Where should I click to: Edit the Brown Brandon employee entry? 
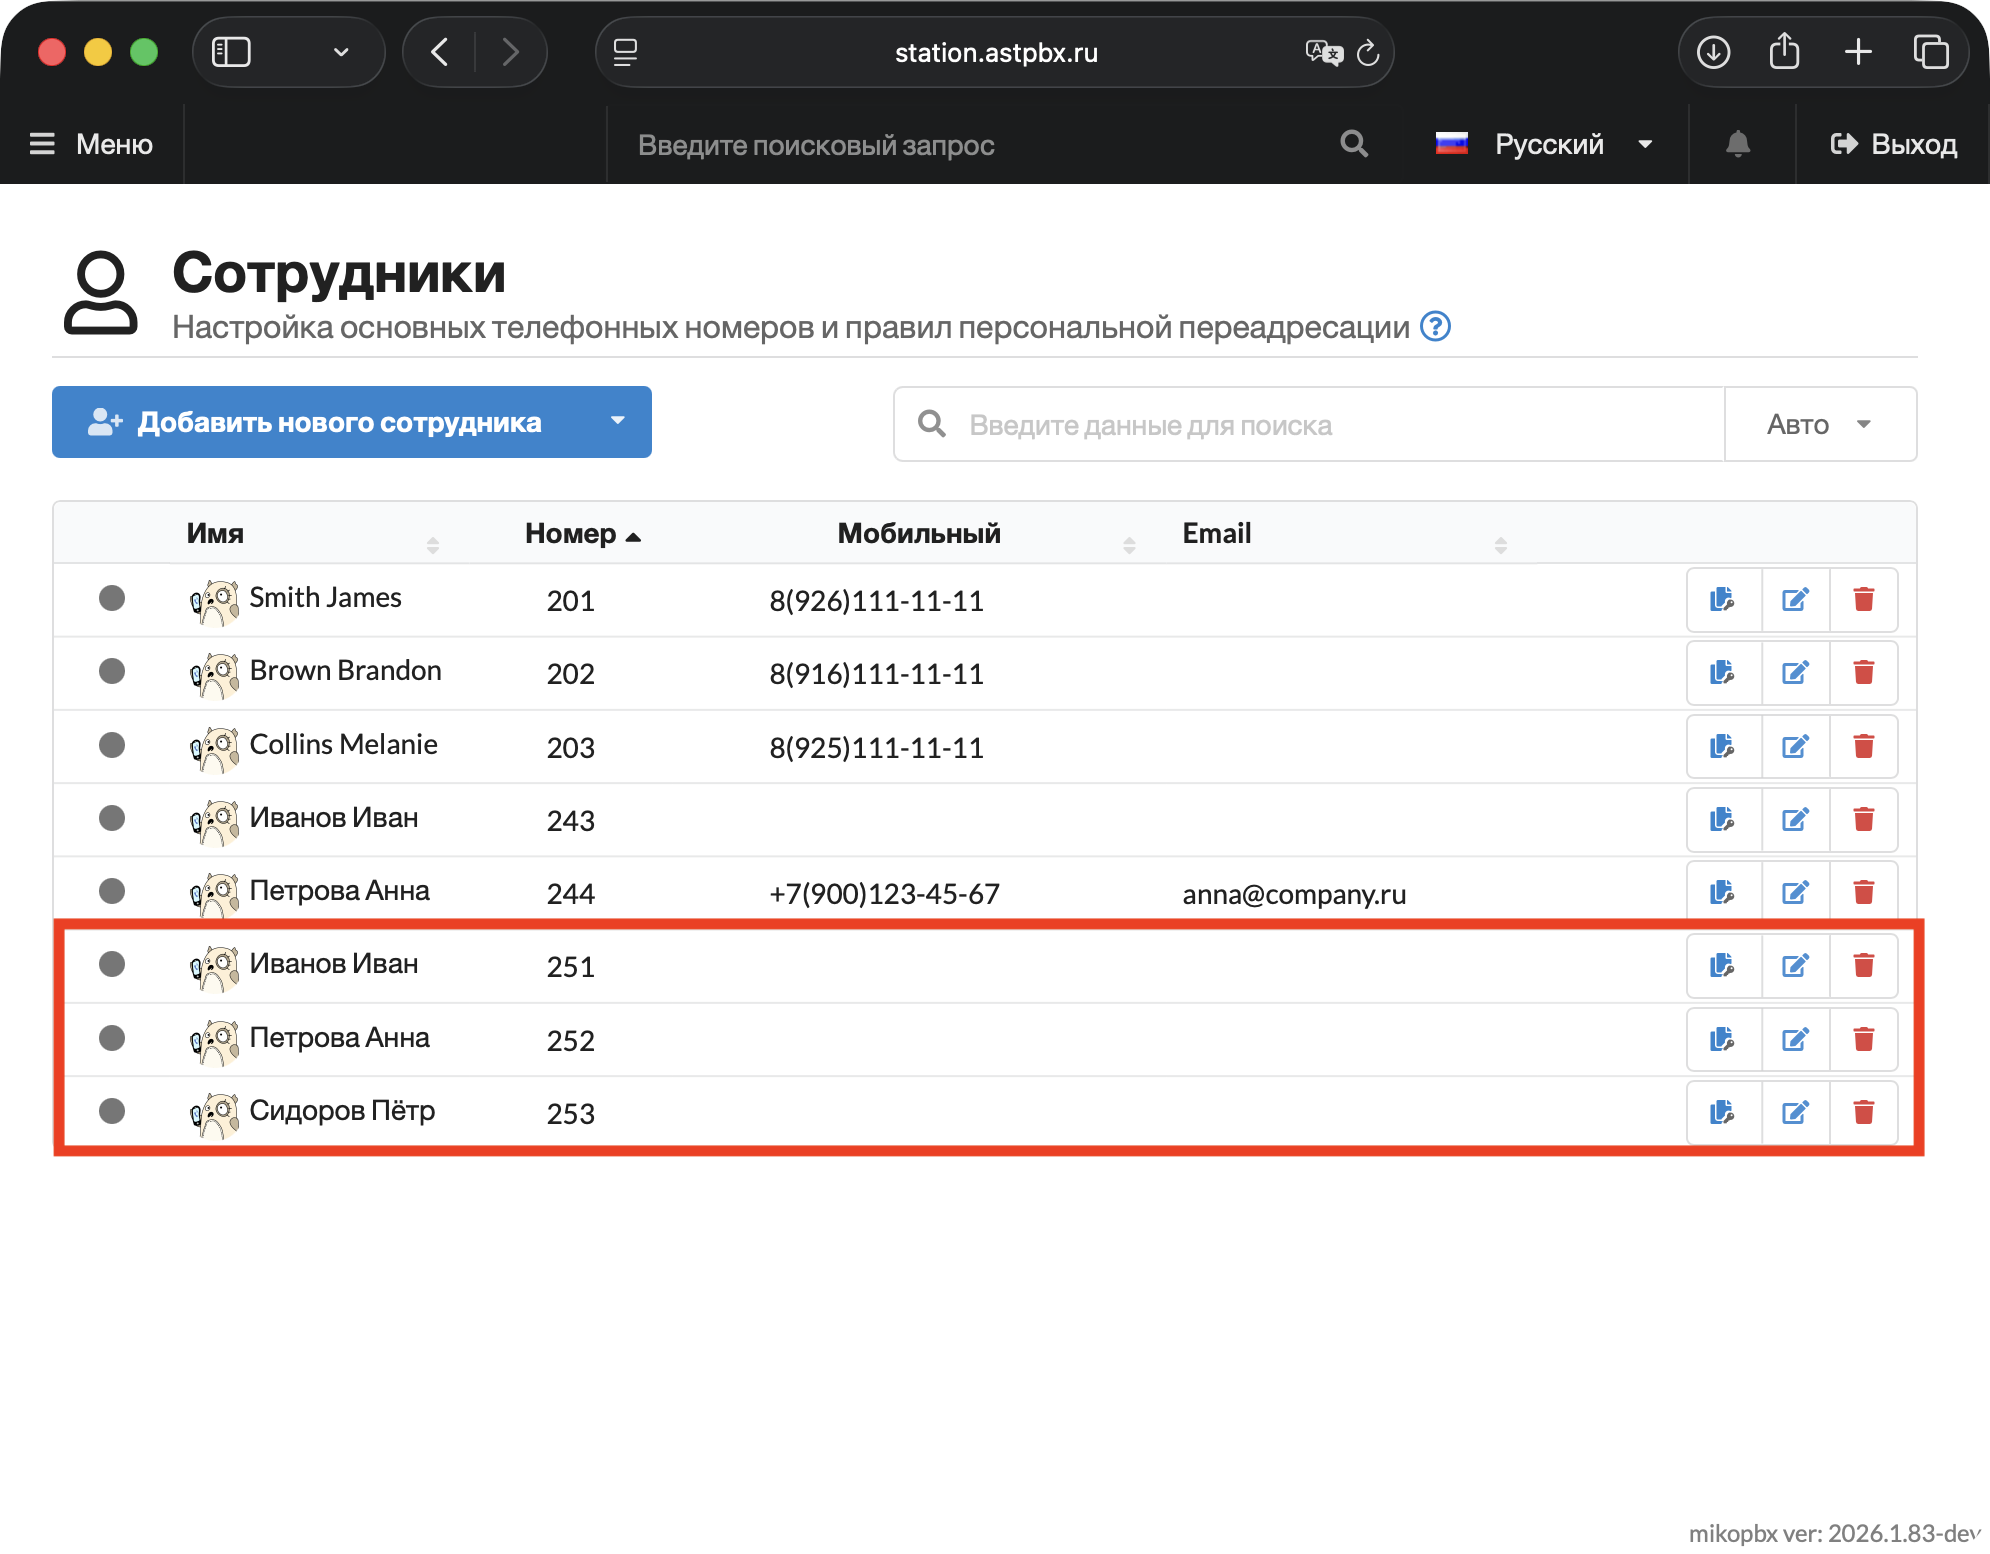tap(1795, 673)
